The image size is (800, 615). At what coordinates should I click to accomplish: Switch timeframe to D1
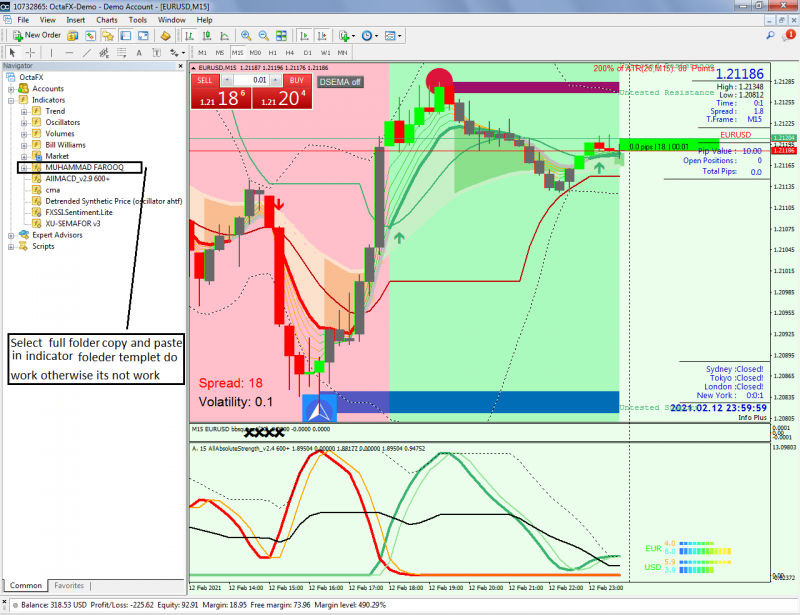[308, 53]
